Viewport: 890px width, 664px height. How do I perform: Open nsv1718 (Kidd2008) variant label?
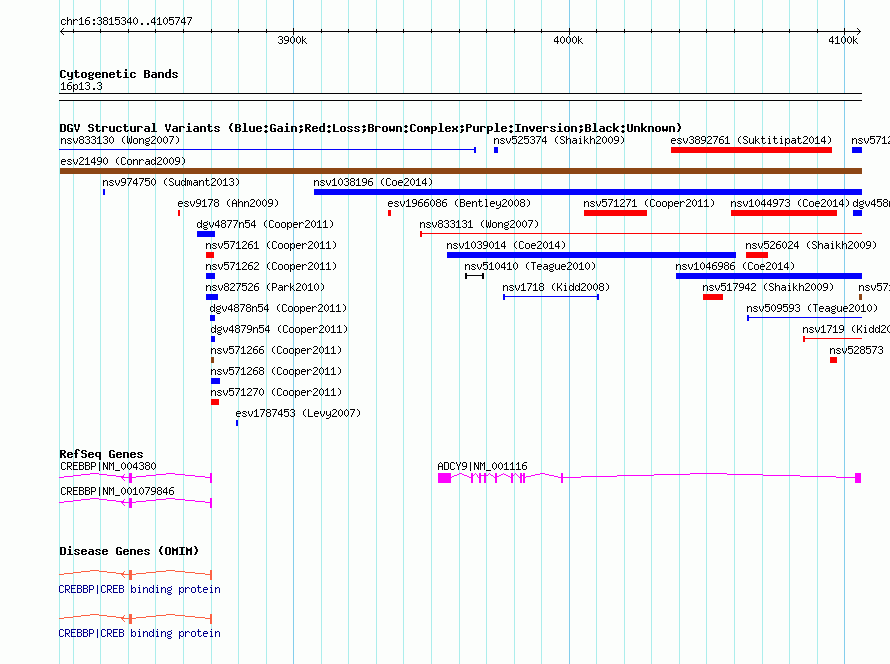[x=556, y=287]
